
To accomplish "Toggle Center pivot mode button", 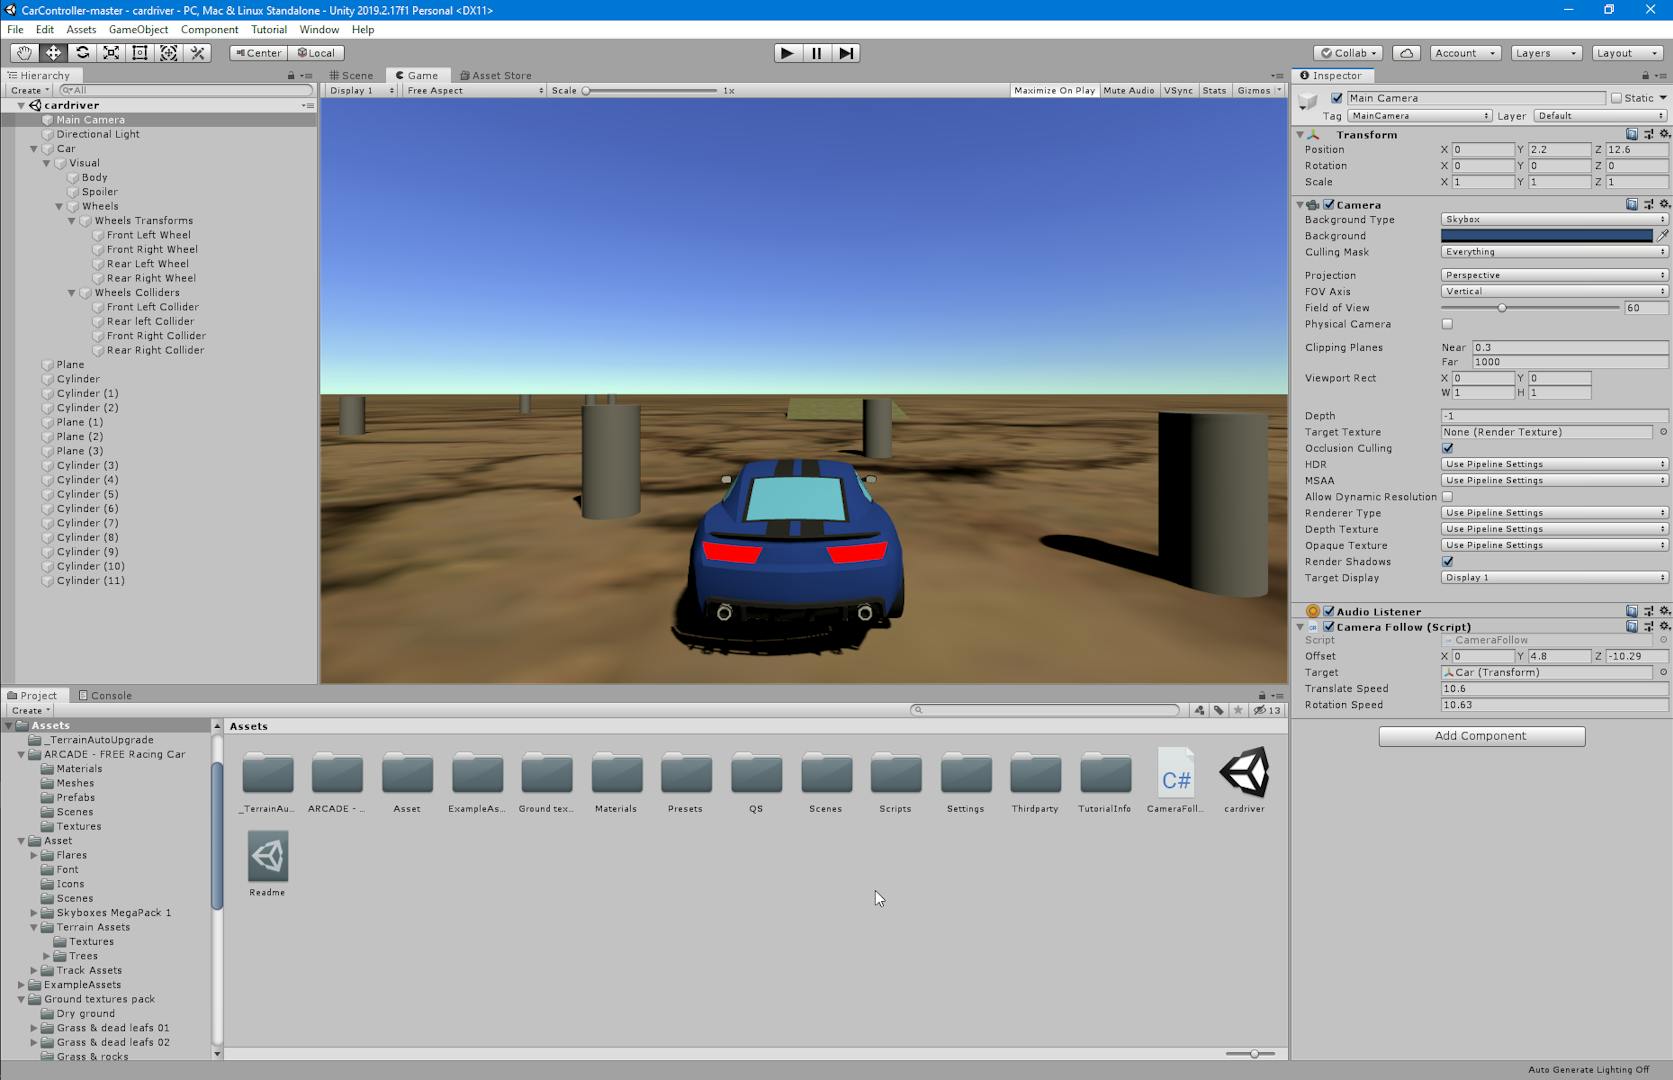I will click(x=258, y=53).
